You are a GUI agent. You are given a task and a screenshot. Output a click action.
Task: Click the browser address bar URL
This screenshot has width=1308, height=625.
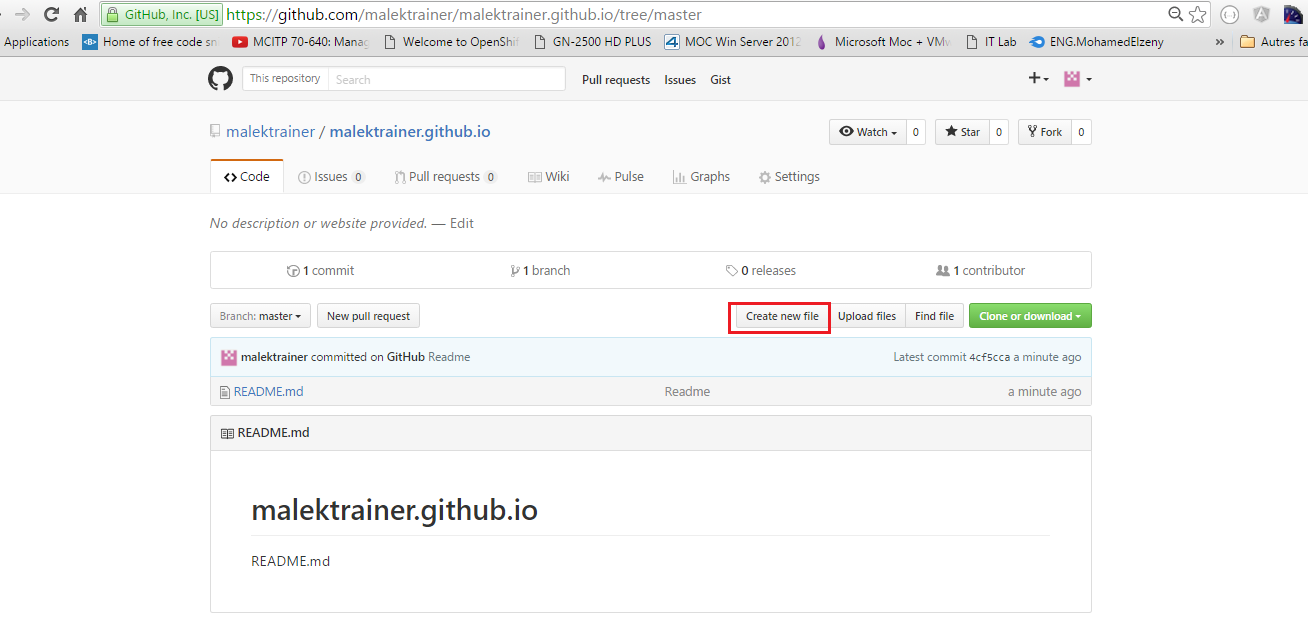pyautogui.click(x=464, y=15)
